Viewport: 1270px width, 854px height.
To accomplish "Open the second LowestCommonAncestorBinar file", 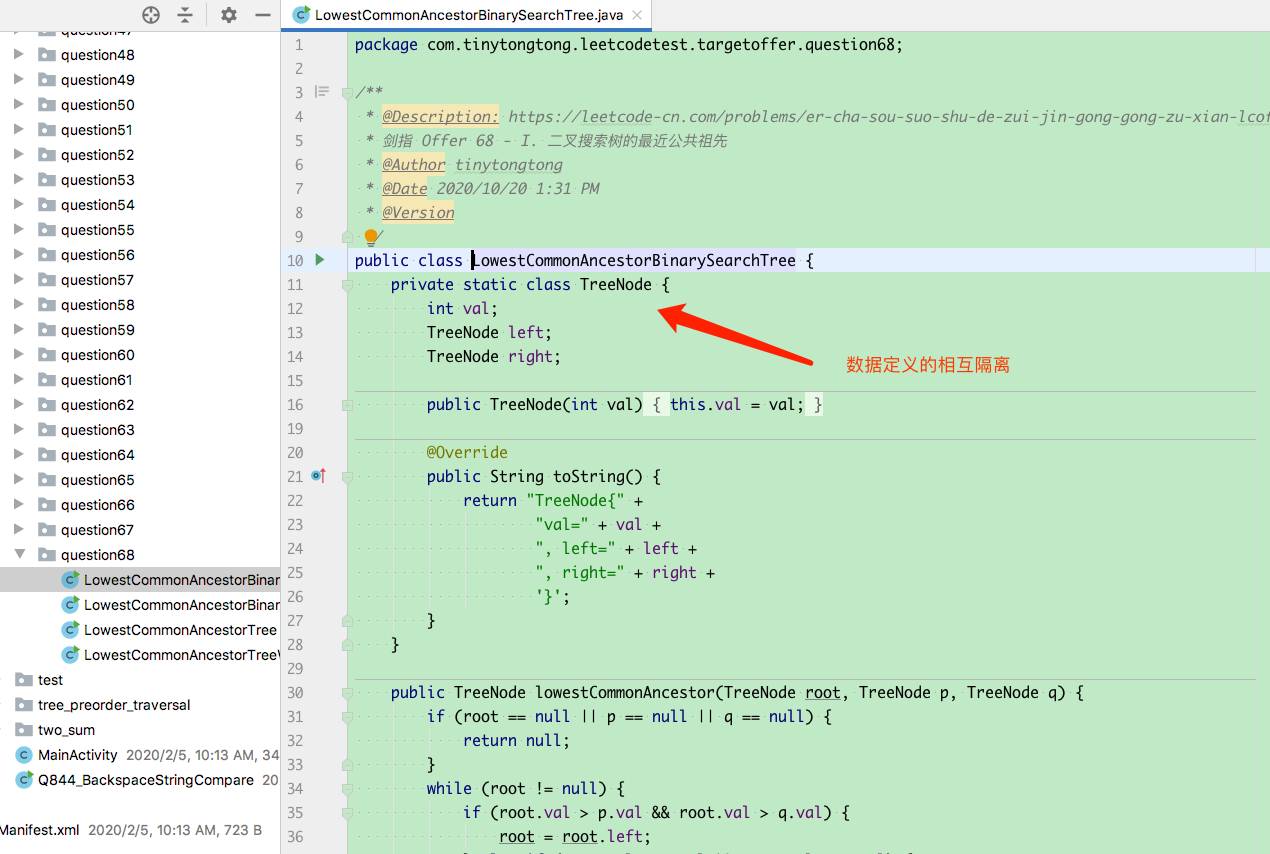I will 182,605.
